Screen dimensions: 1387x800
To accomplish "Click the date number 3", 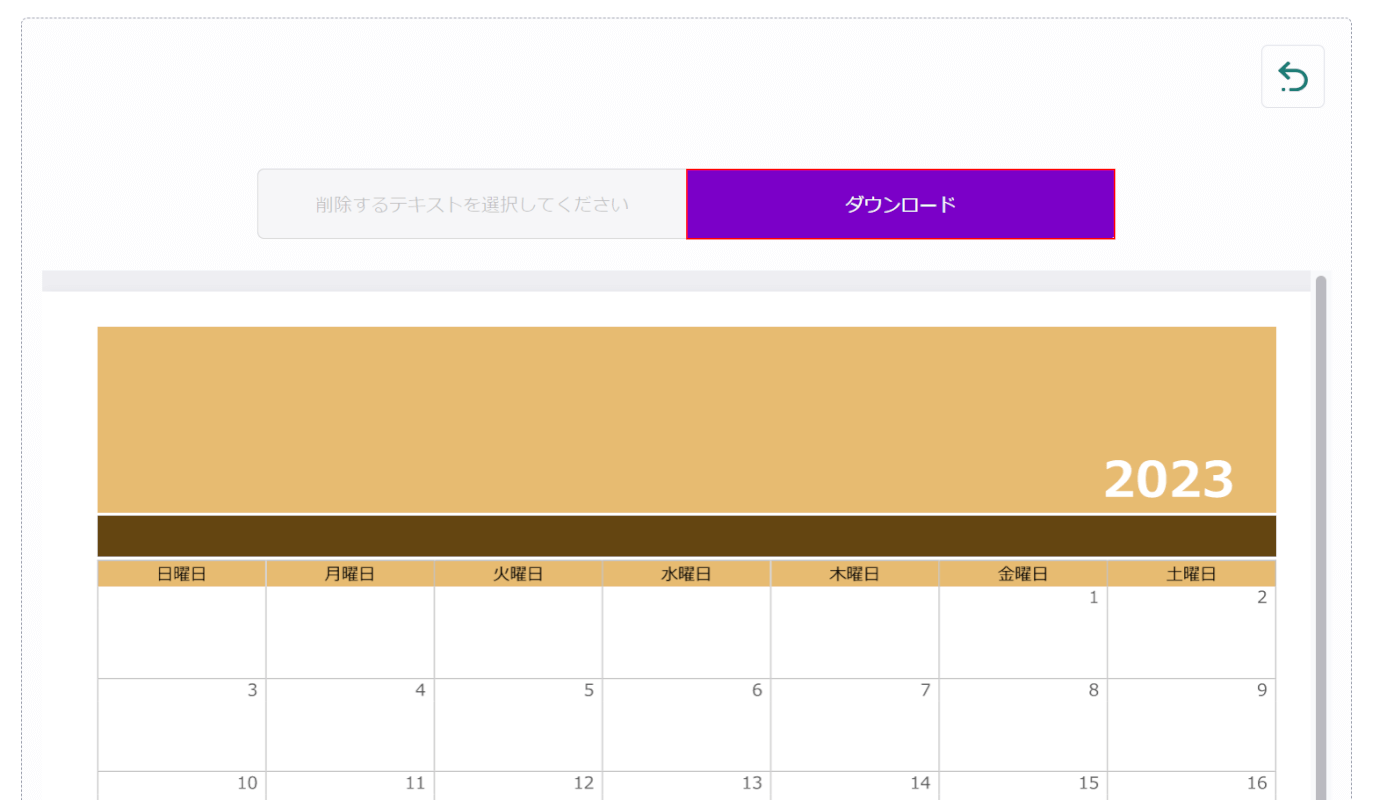I will [x=252, y=690].
